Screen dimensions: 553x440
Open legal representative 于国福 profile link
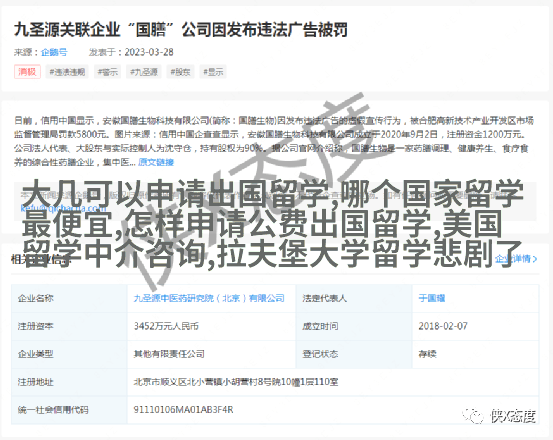tap(432, 298)
